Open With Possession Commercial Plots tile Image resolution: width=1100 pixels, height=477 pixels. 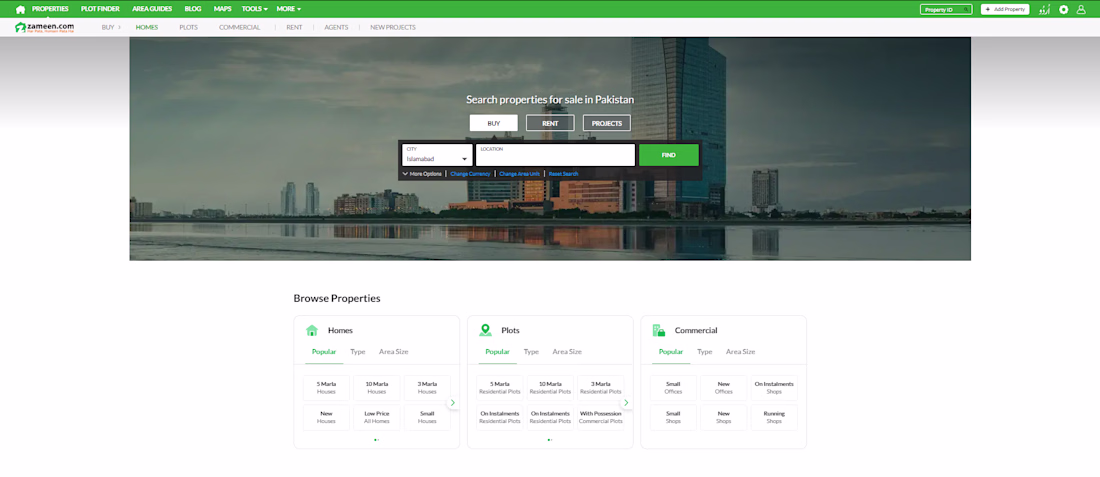coord(601,417)
